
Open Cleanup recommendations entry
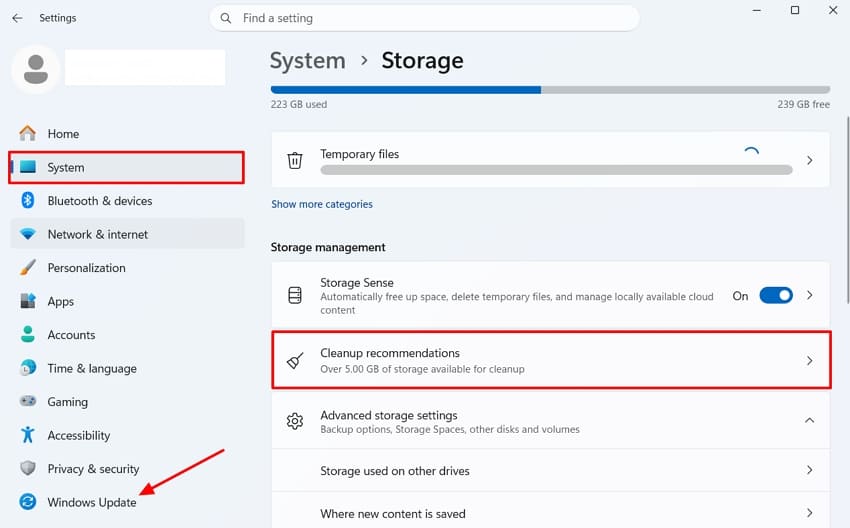[551, 360]
